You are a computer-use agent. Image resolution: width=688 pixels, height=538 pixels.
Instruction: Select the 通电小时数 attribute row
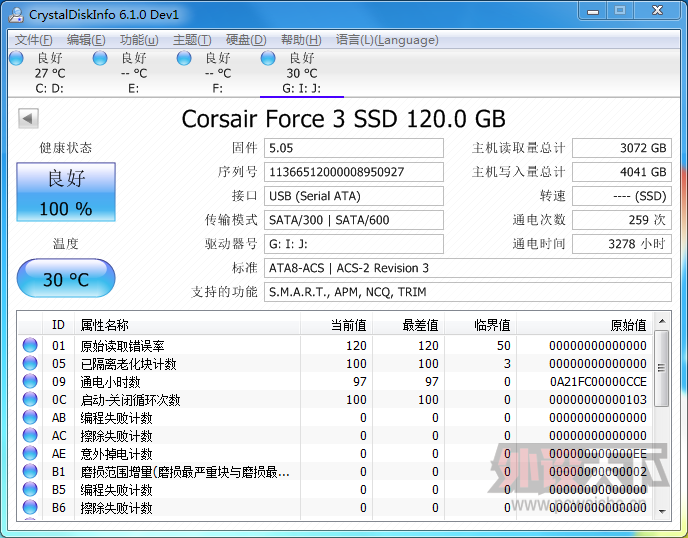pyautogui.click(x=335, y=382)
